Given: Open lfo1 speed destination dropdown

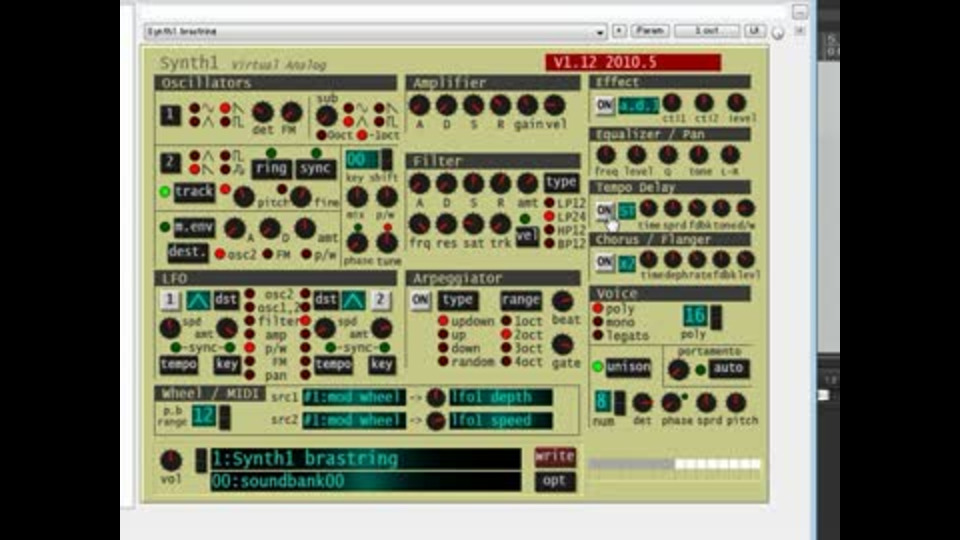Looking at the screenshot, I should [x=501, y=420].
